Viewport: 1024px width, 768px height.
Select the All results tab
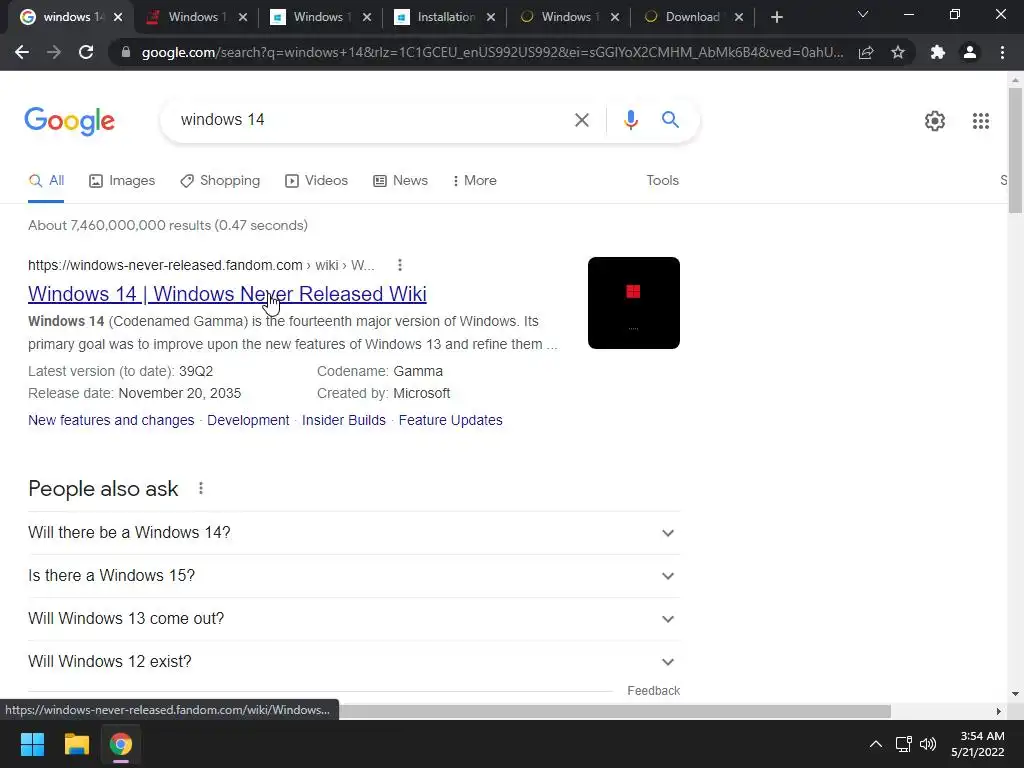pyautogui.click(x=46, y=180)
